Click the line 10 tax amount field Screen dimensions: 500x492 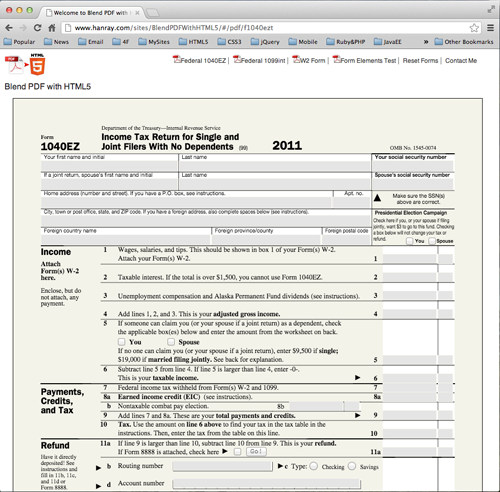(x=409, y=433)
